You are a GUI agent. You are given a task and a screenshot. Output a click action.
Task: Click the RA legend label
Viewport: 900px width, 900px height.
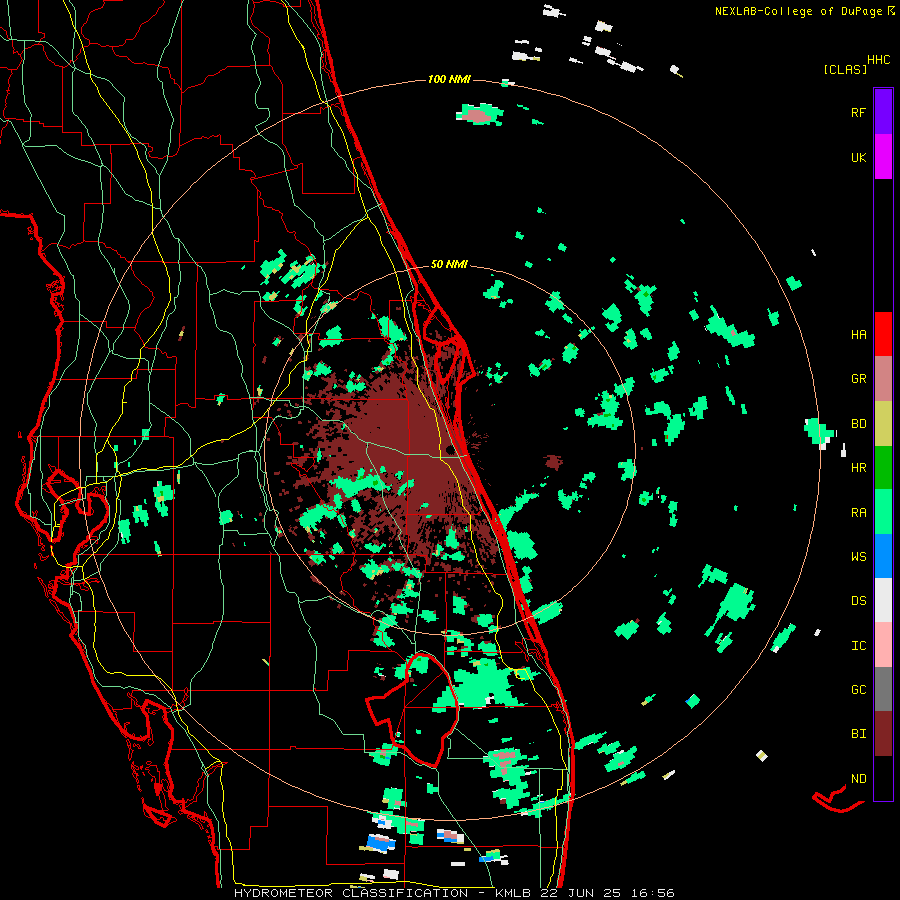point(858,512)
